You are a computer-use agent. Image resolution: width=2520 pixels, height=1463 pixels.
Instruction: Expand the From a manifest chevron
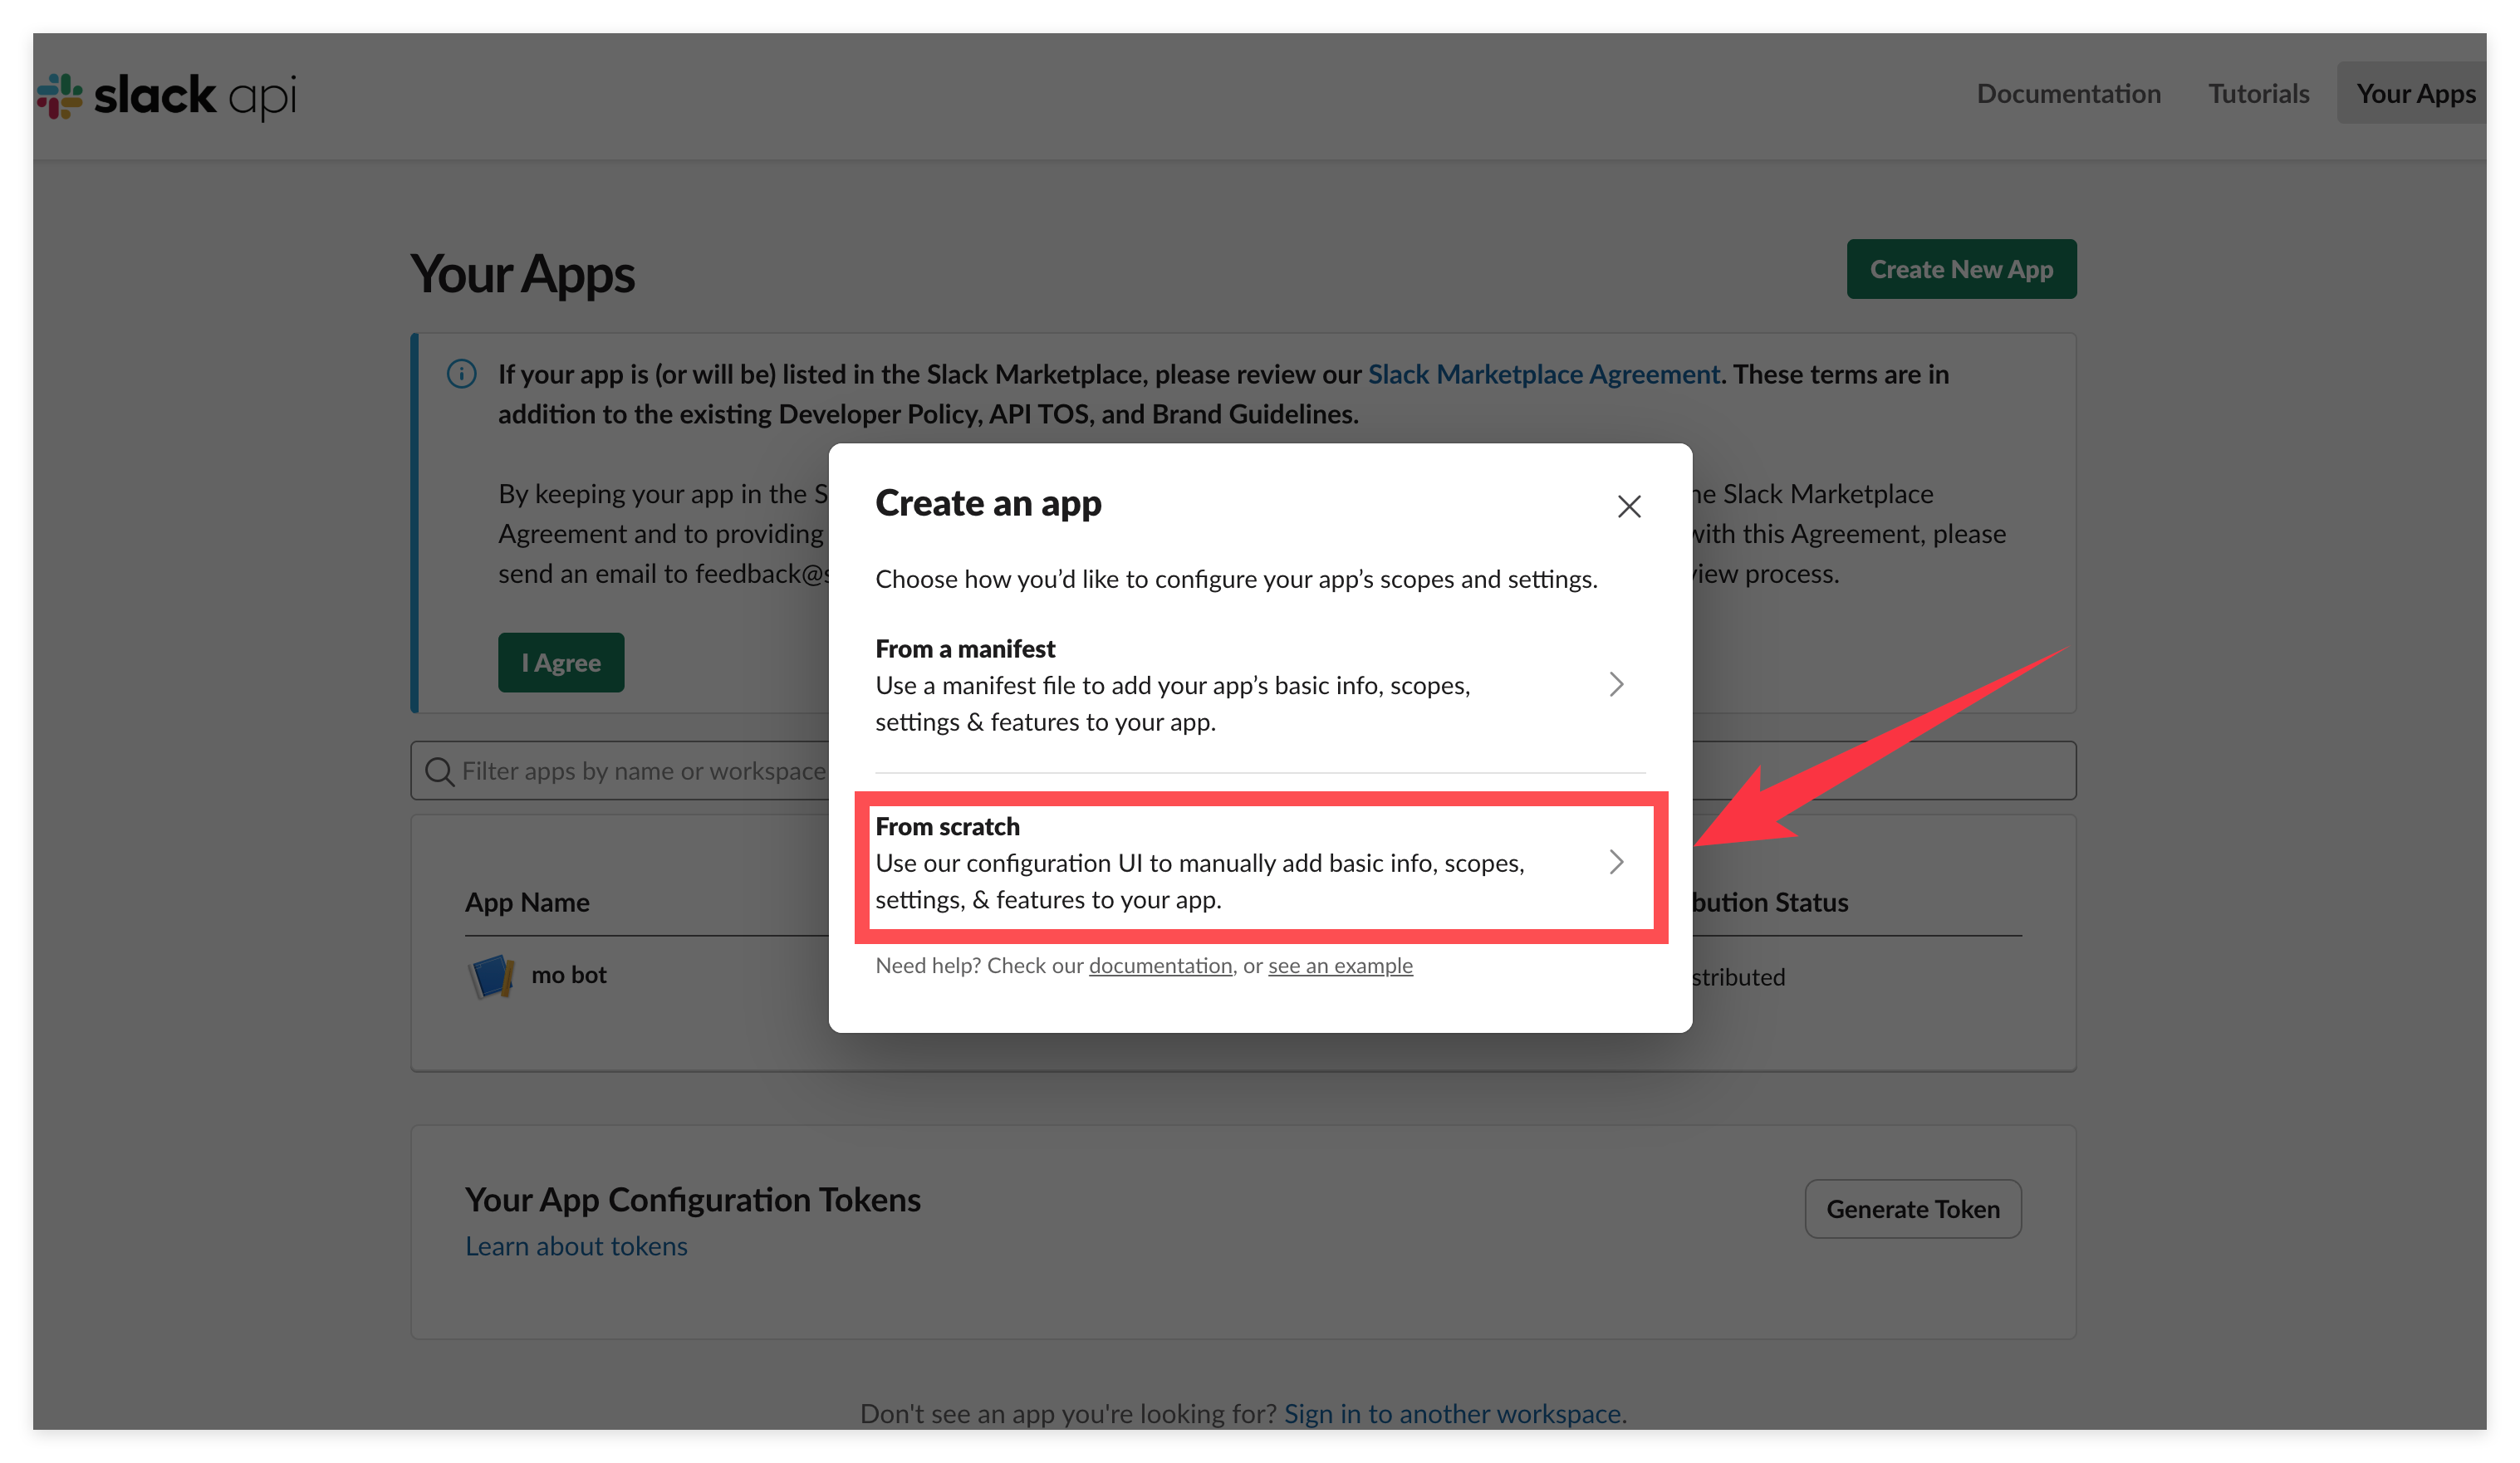(1616, 684)
